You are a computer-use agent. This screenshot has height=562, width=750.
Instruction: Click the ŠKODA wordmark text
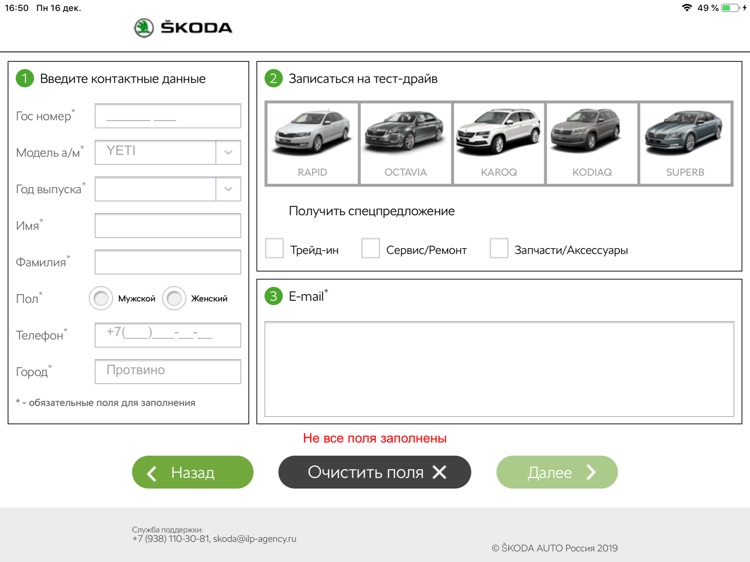tap(197, 27)
